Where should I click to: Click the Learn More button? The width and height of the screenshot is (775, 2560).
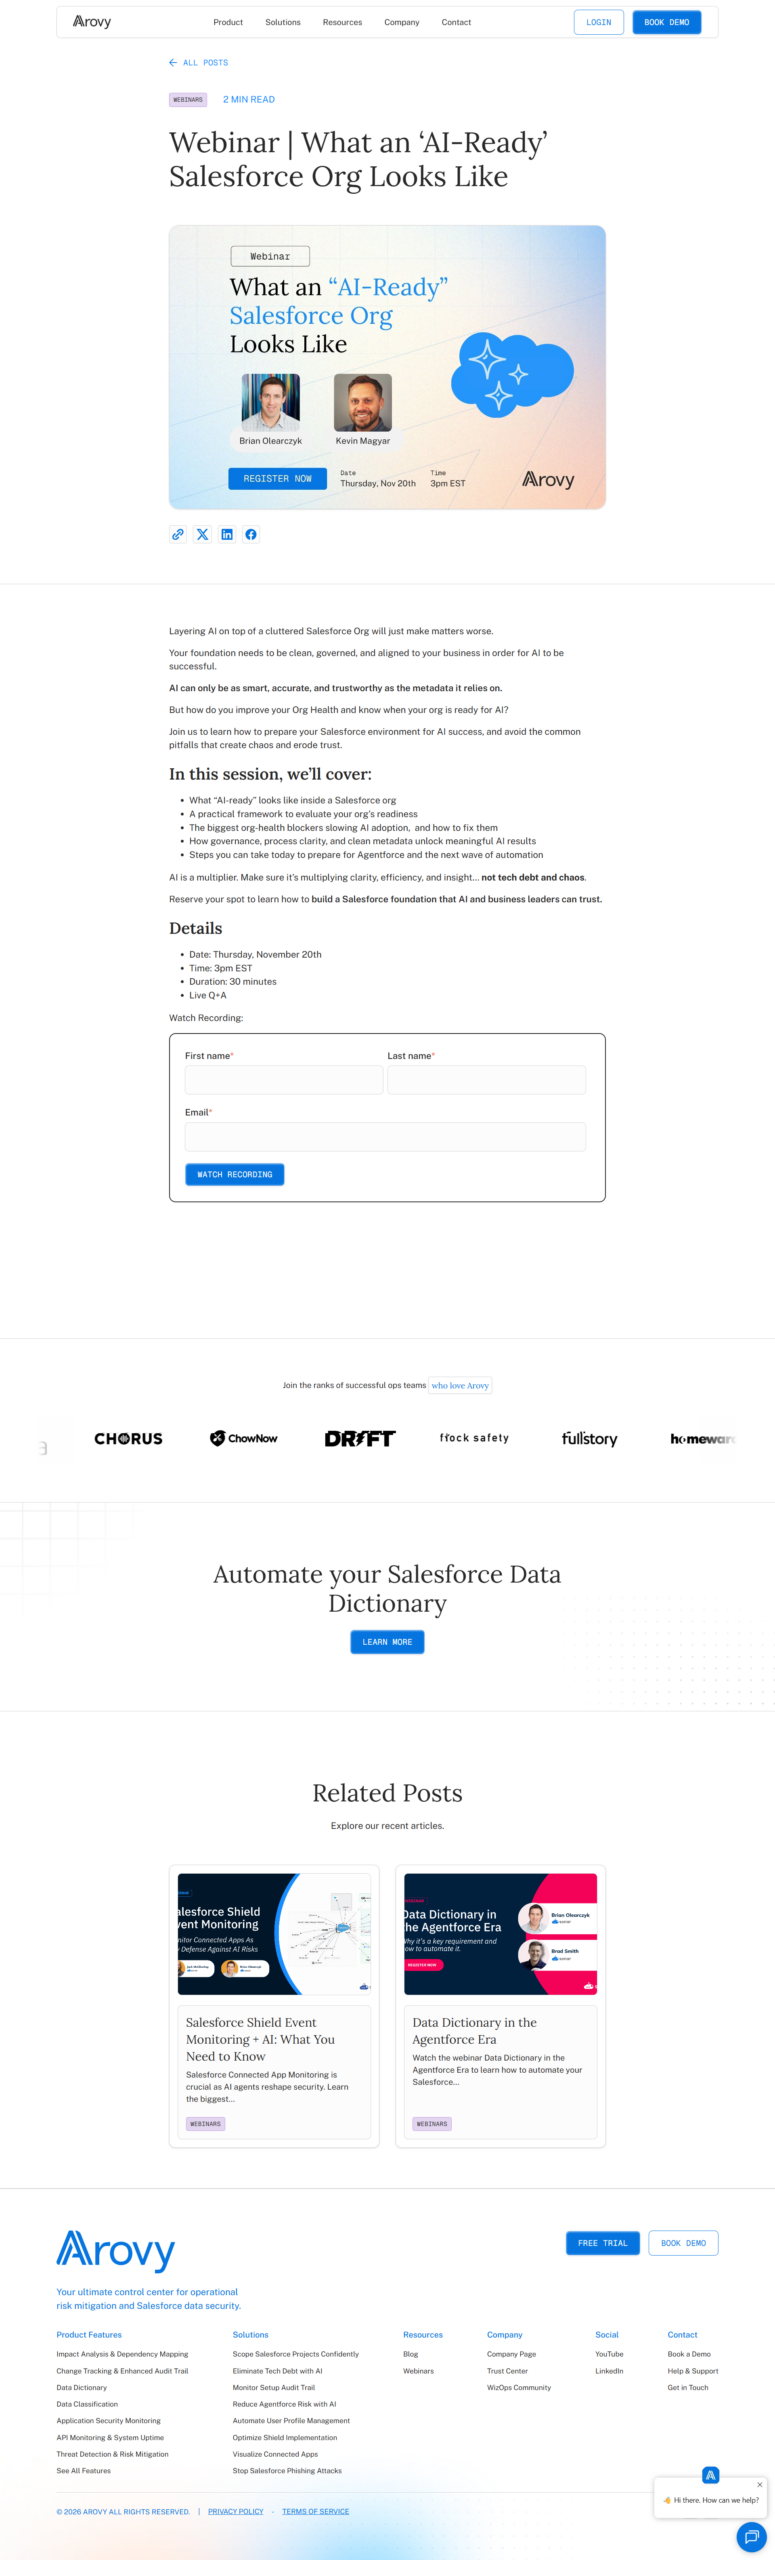387,1642
